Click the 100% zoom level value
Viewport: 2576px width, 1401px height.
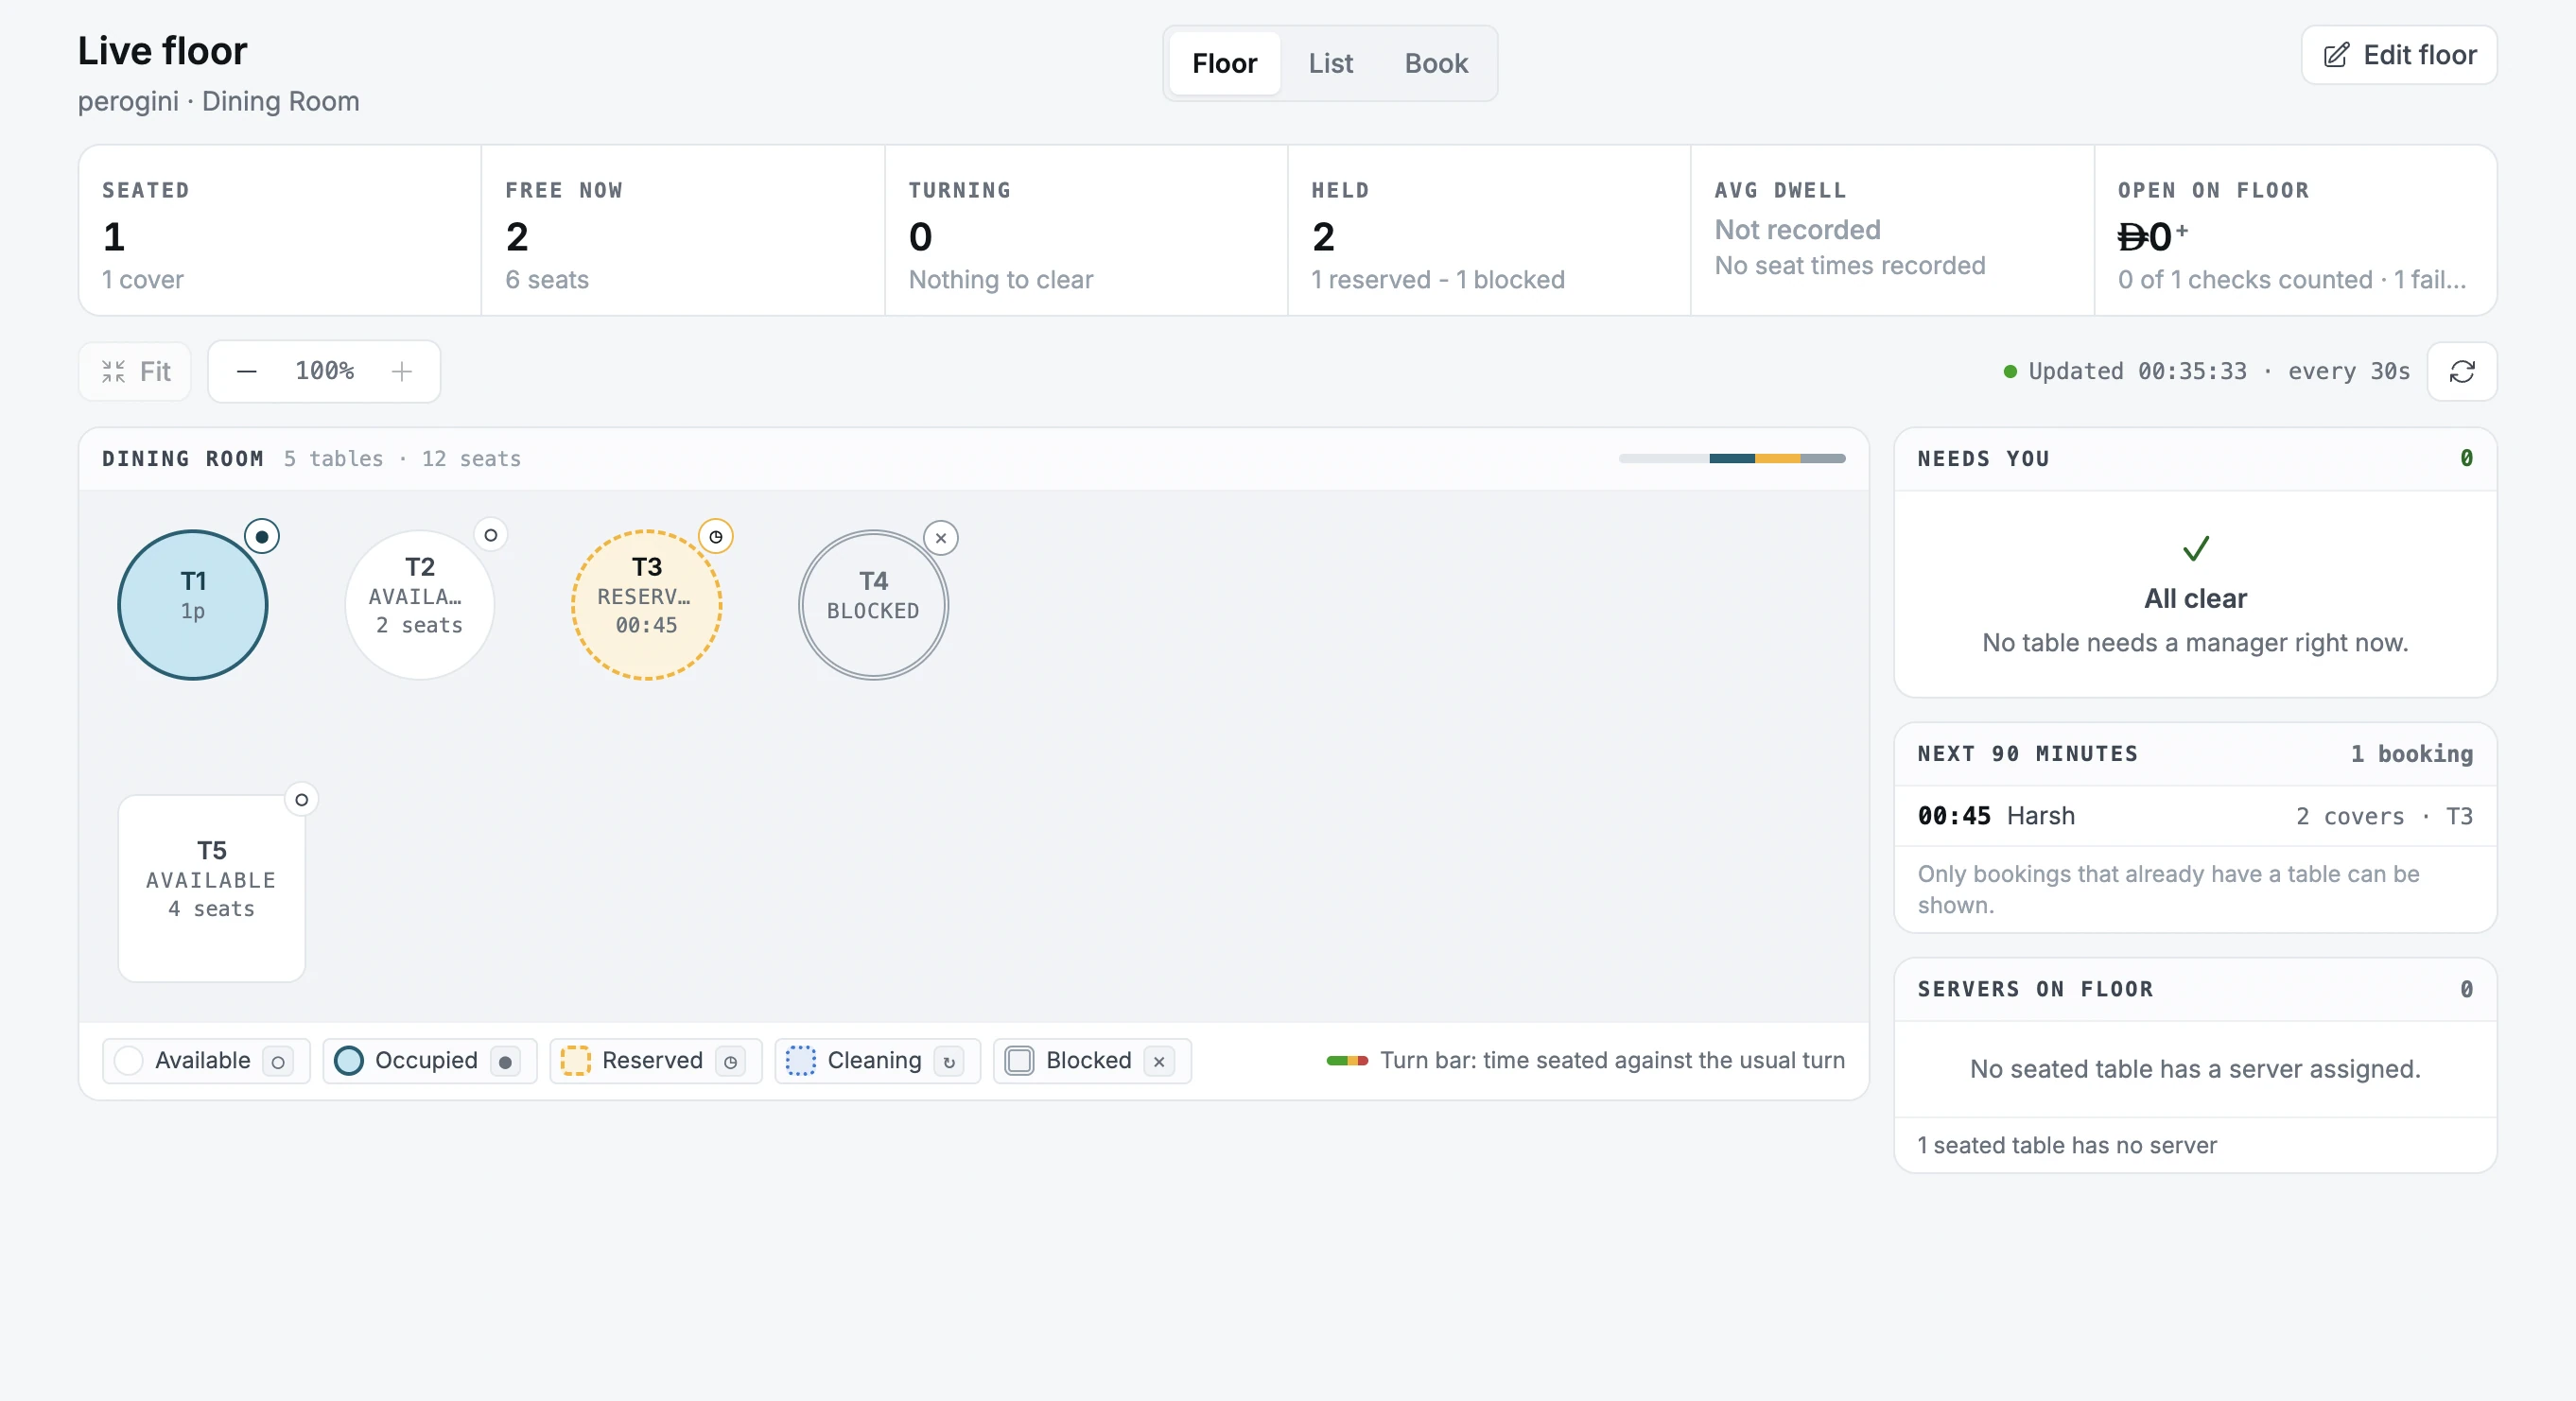point(324,372)
